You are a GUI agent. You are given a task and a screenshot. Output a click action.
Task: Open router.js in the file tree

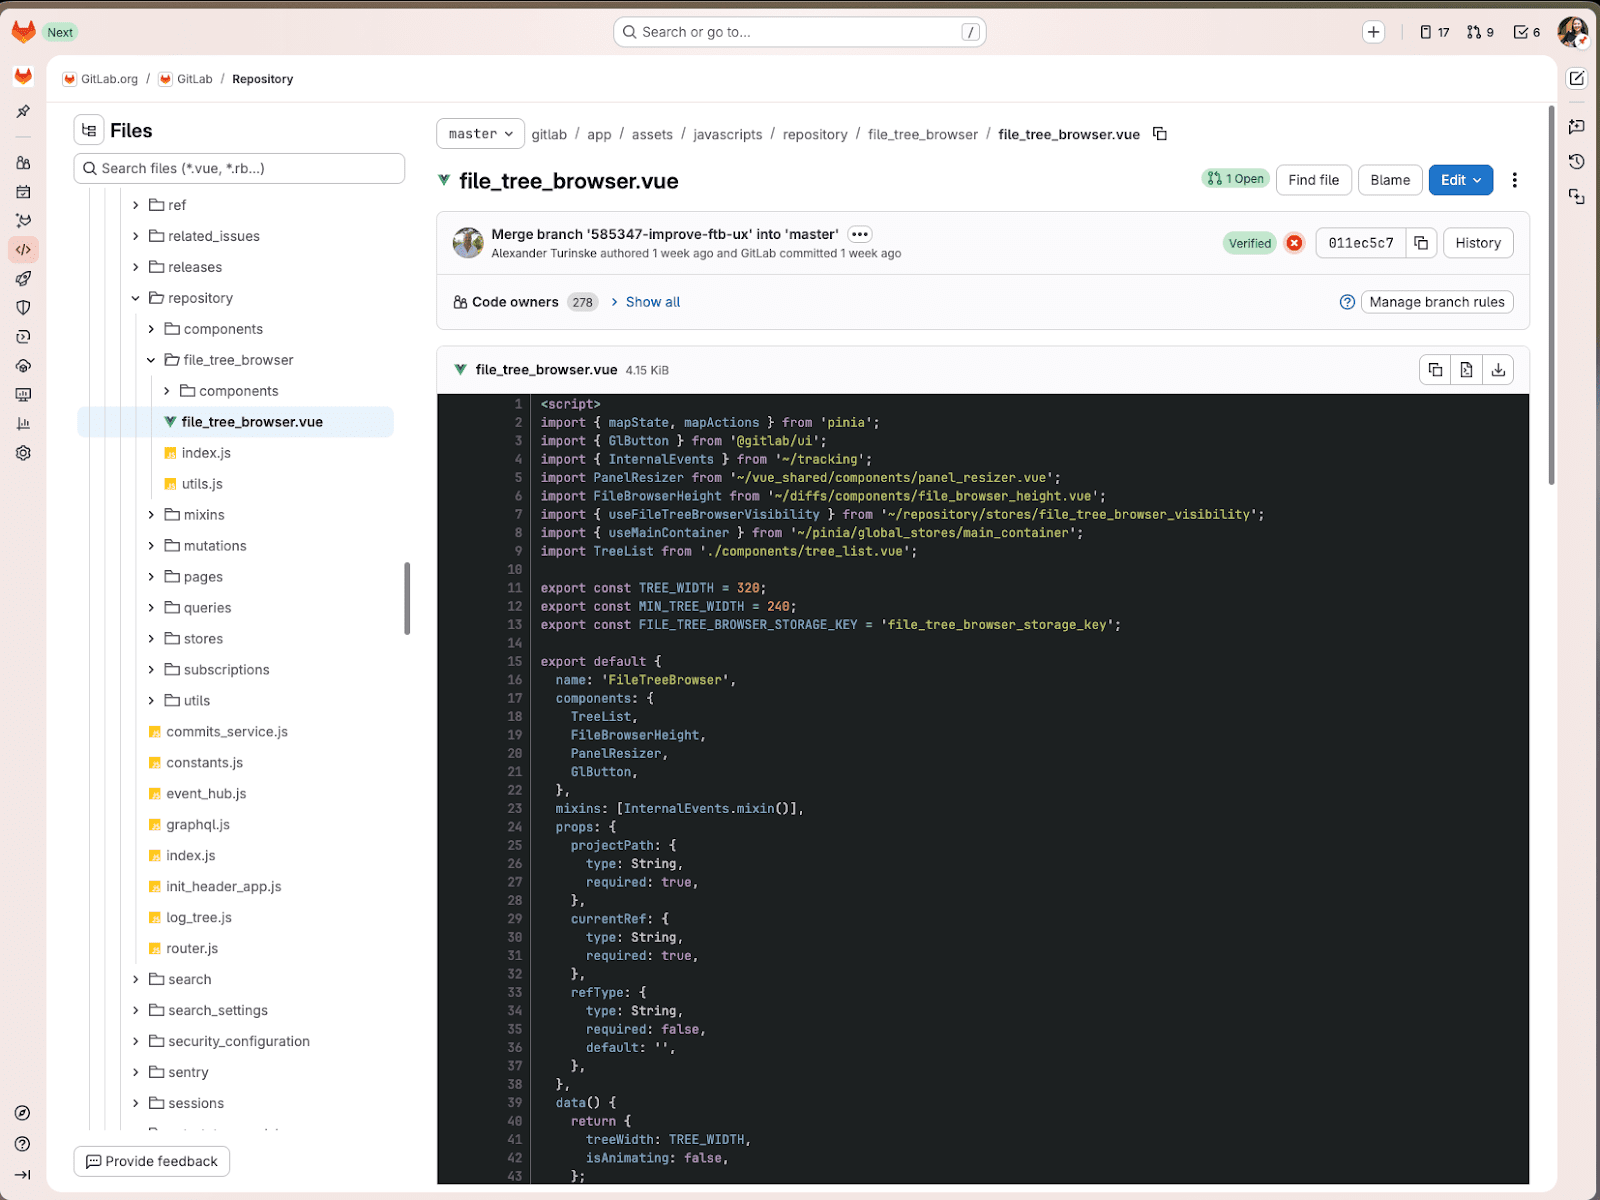click(x=192, y=948)
